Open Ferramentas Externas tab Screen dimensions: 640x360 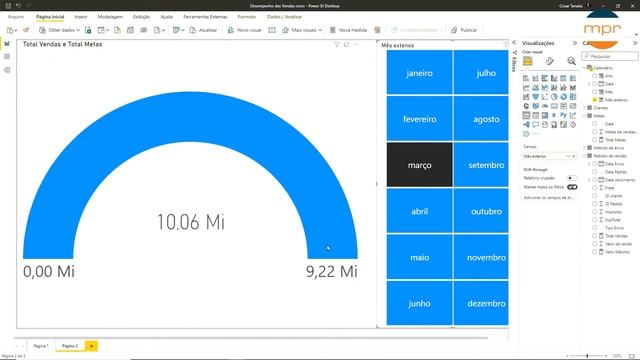pyautogui.click(x=205, y=17)
